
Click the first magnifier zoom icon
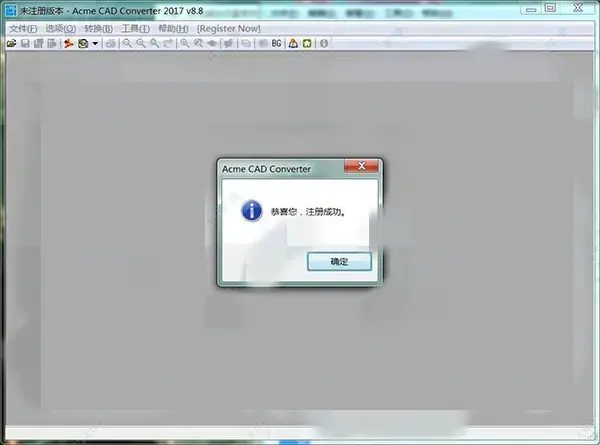click(x=127, y=44)
